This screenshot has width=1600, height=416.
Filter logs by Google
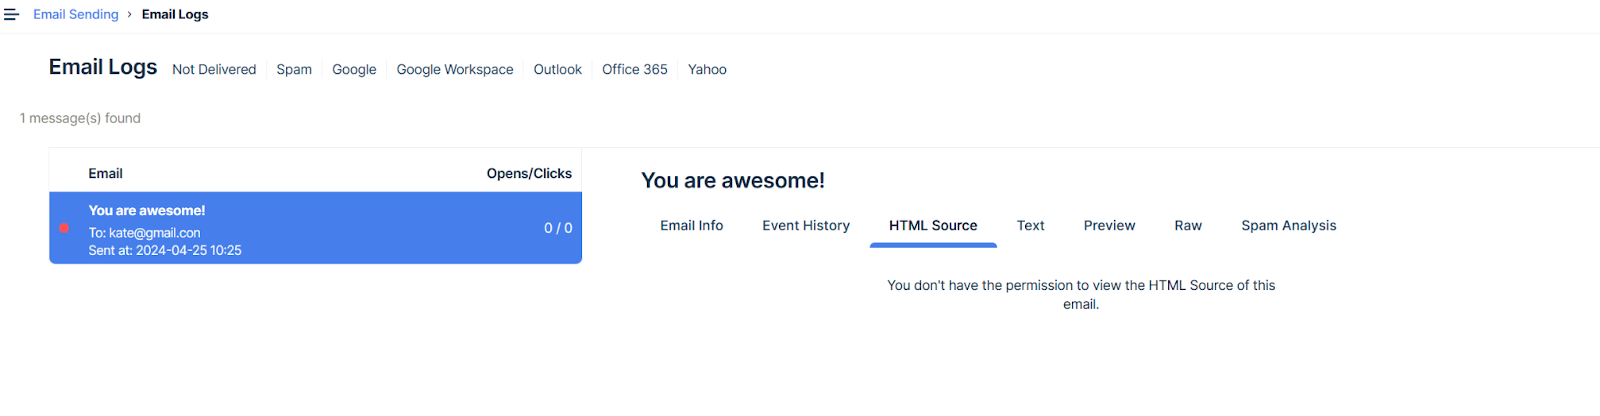pyautogui.click(x=354, y=70)
